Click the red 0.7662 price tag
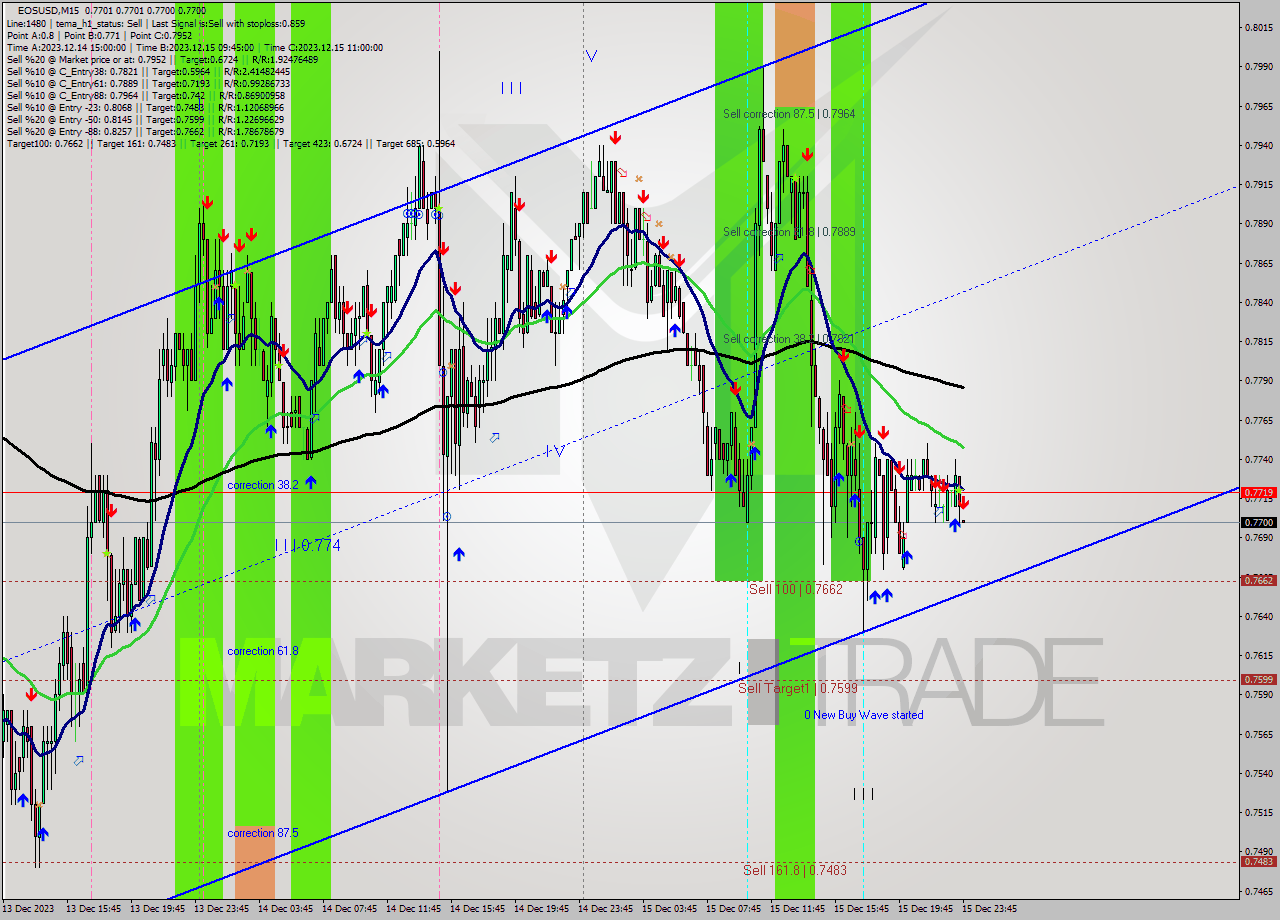Screen dimensions: 1280x920 click(1258, 580)
